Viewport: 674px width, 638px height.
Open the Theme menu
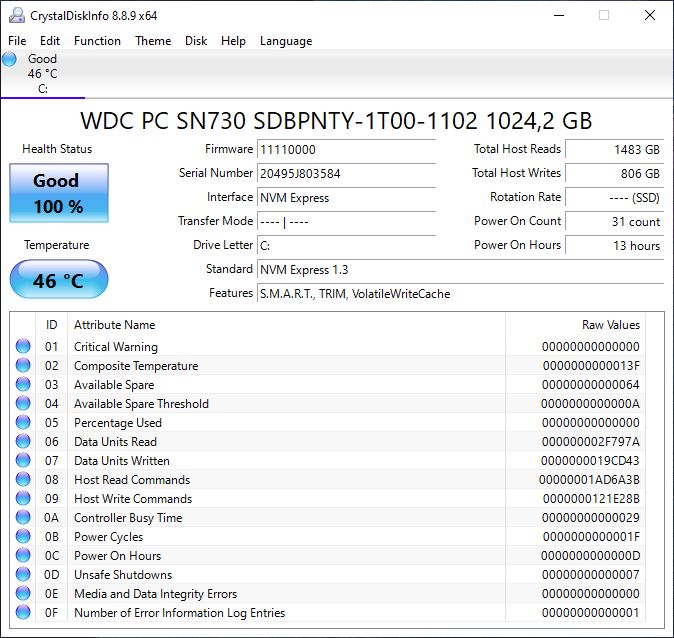[x=153, y=41]
